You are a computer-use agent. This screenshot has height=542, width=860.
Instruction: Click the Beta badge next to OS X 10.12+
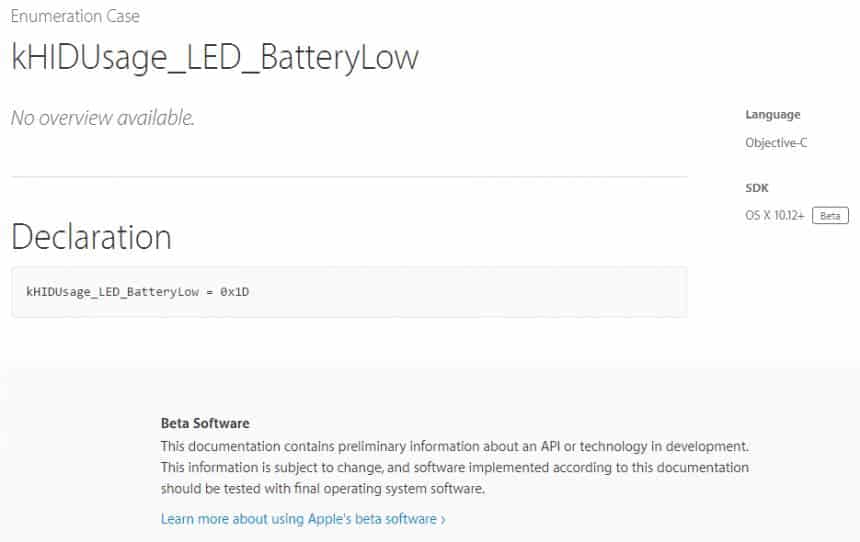coord(830,216)
